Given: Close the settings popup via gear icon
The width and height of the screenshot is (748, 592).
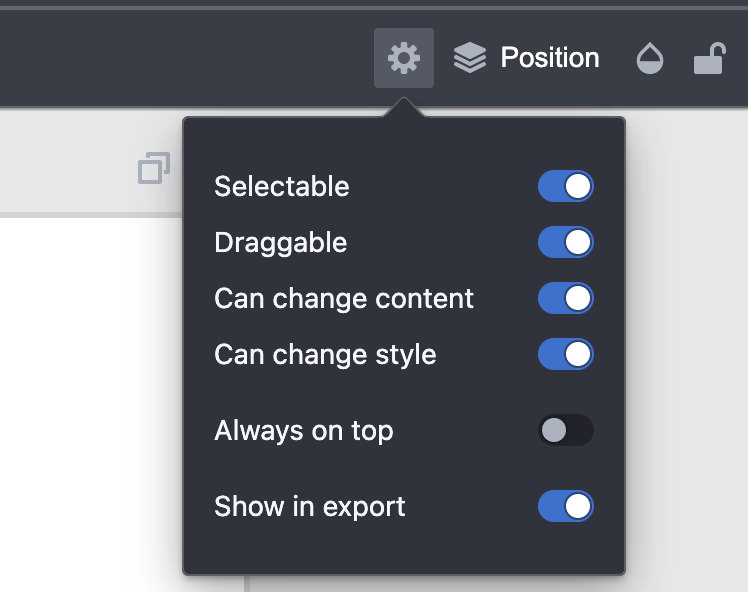Looking at the screenshot, I should [x=404, y=58].
